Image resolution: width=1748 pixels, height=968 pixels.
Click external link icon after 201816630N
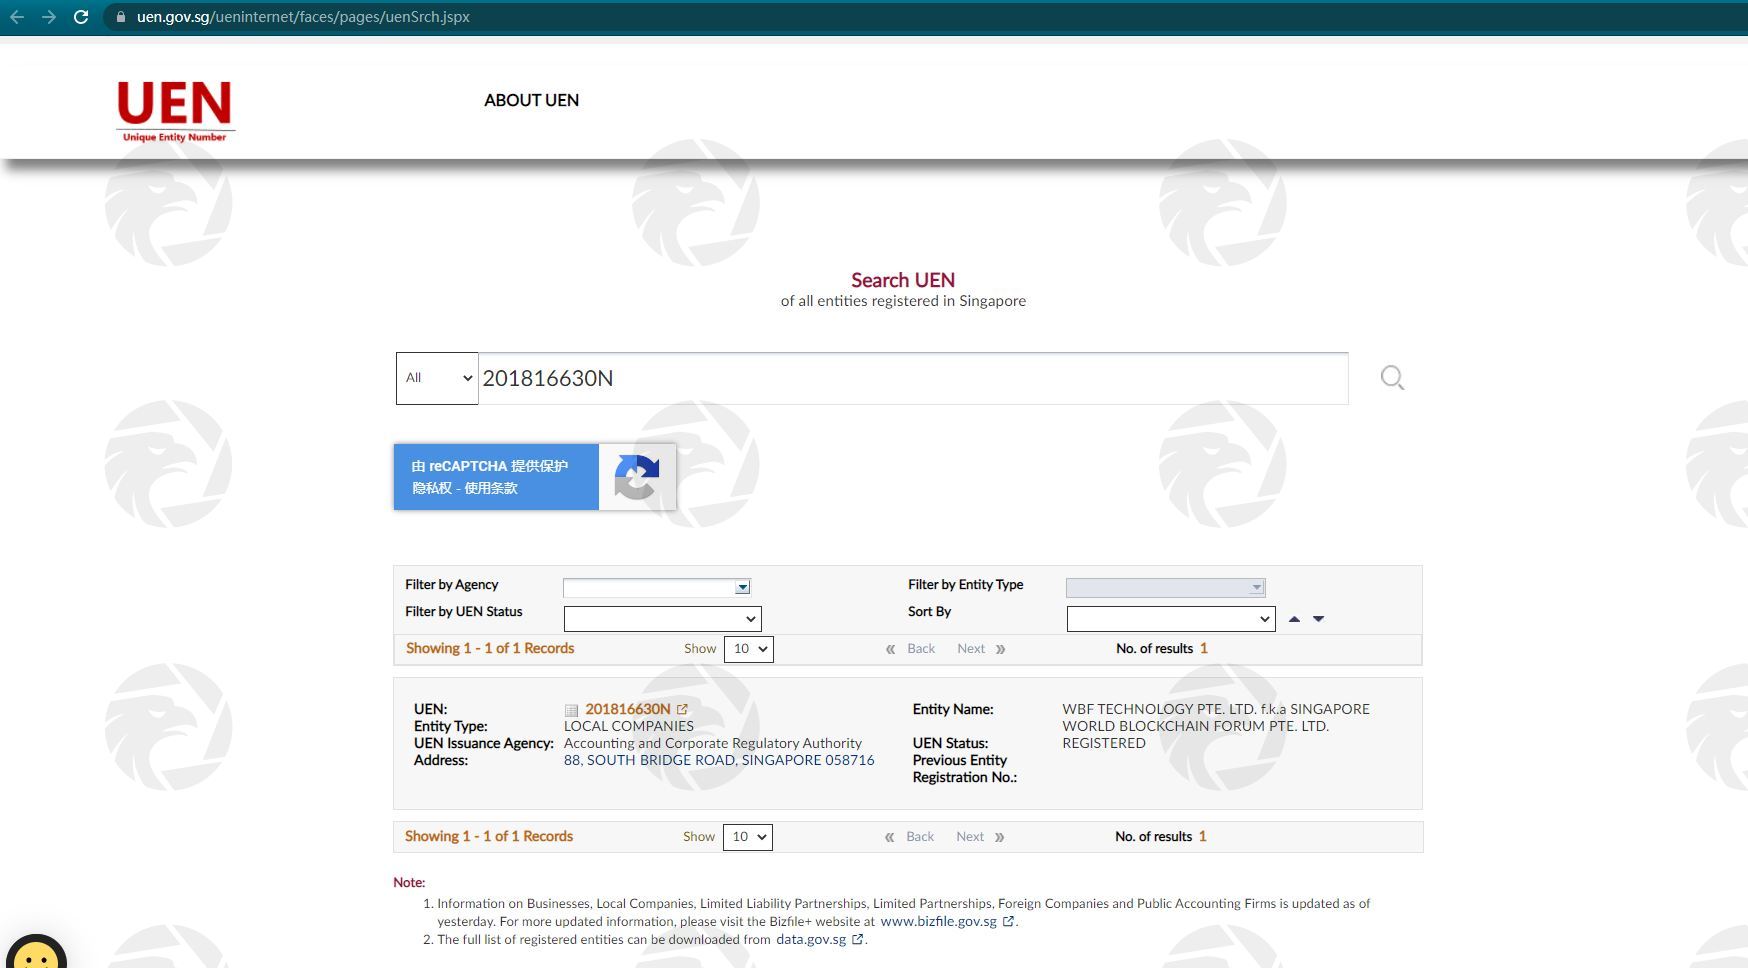coord(682,709)
